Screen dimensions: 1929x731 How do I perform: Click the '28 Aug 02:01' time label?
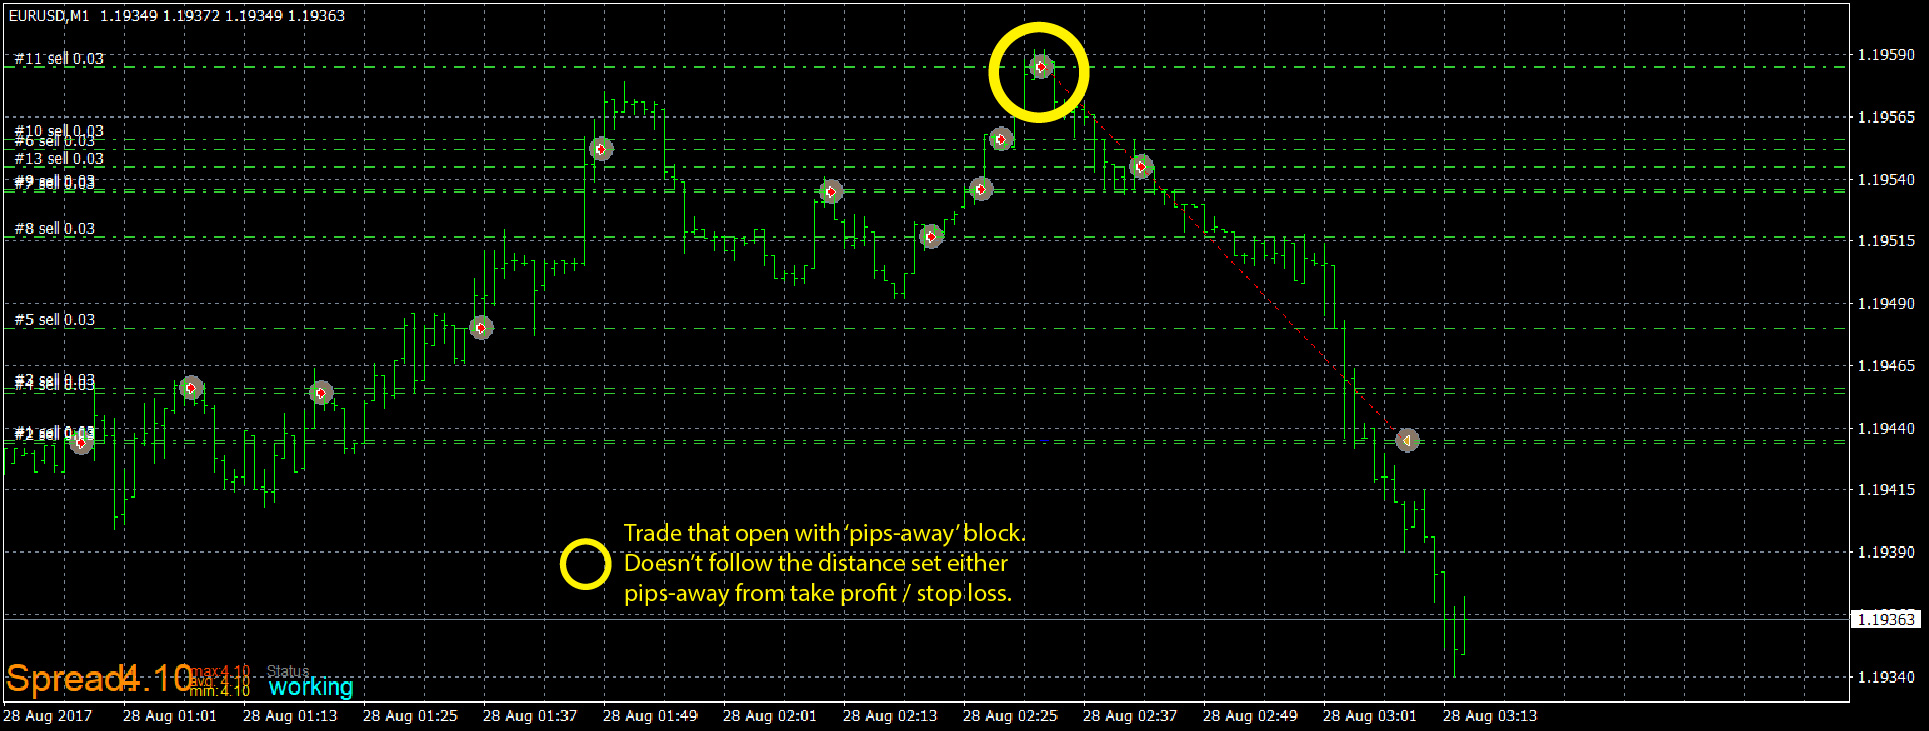tap(770, 715)
